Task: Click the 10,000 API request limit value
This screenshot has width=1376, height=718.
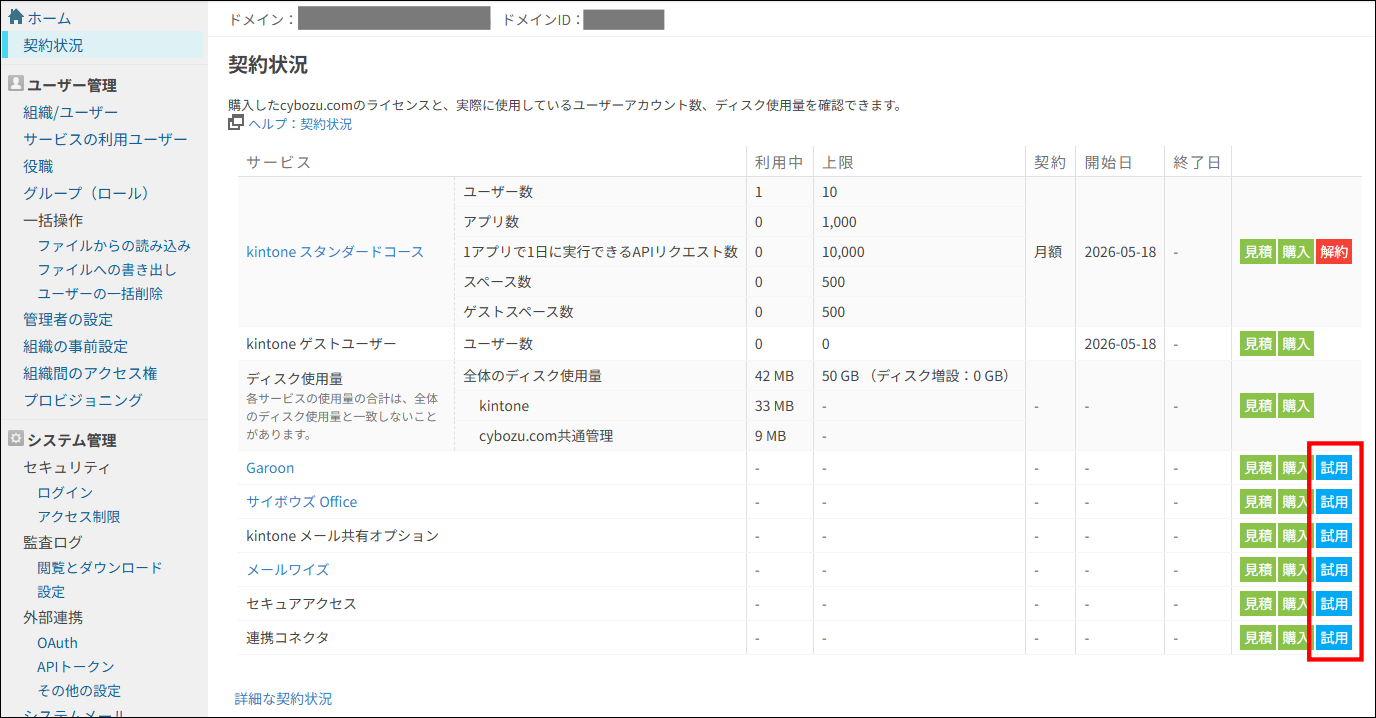Action: click(843, 252)
